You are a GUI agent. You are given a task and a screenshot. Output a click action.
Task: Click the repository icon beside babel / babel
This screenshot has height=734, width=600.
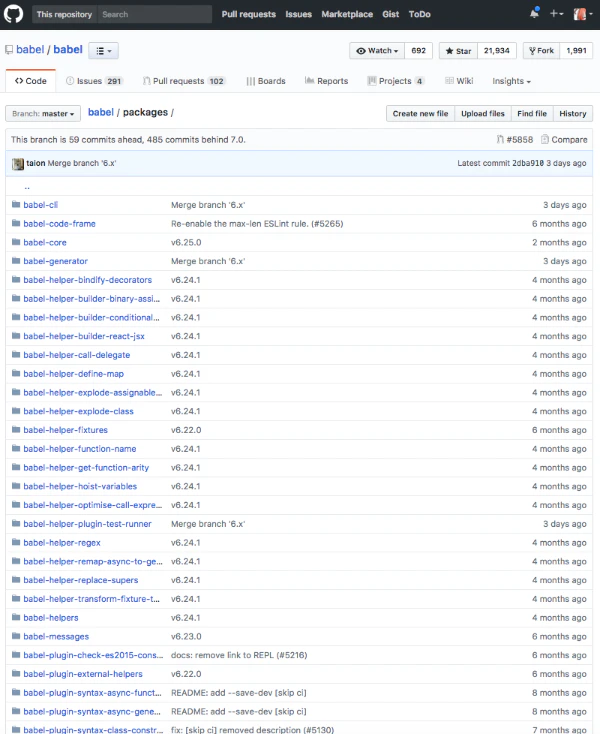click(9, 50)
